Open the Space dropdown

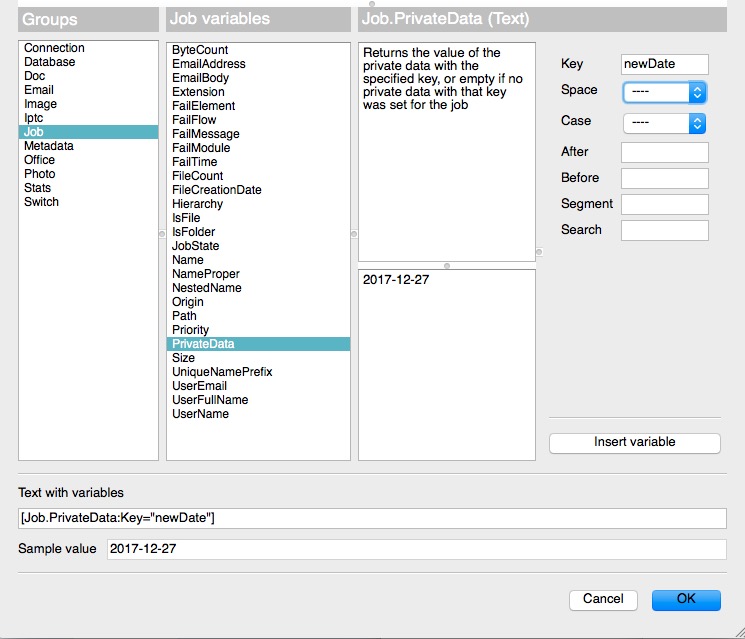click(664, 92)
